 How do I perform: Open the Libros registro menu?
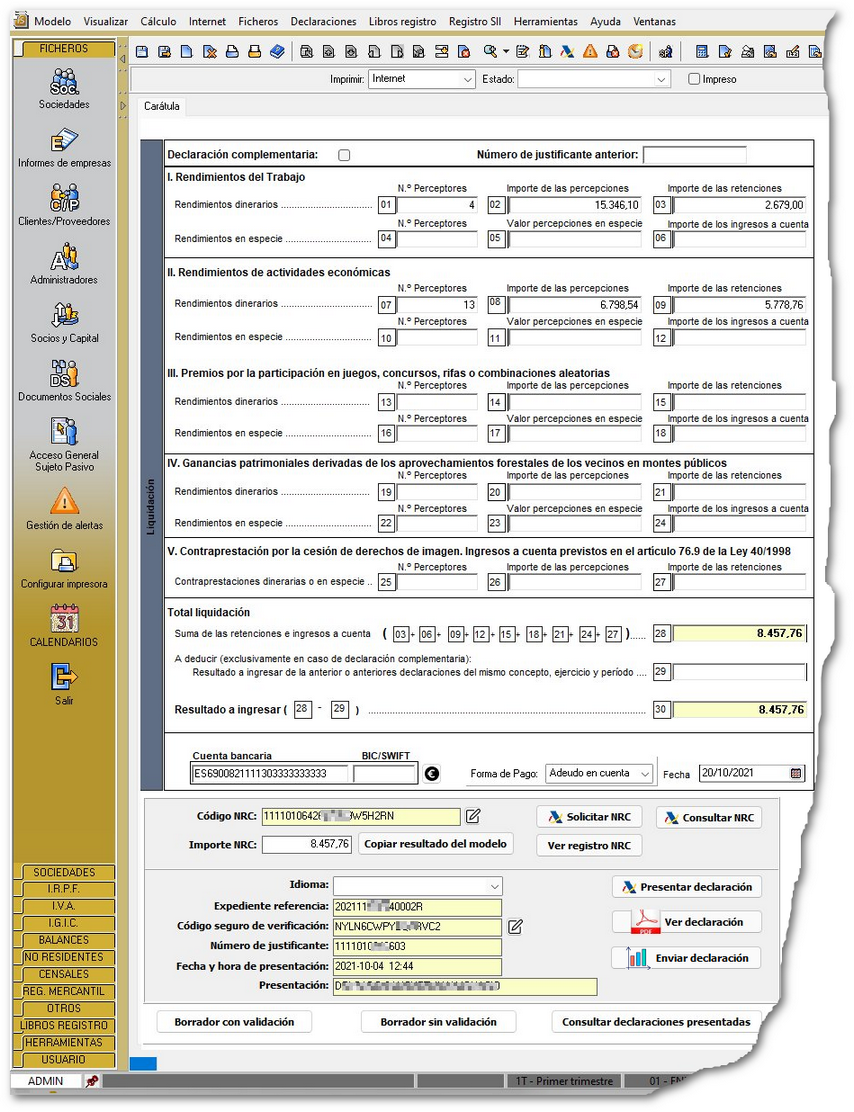(x=402, y=21)
